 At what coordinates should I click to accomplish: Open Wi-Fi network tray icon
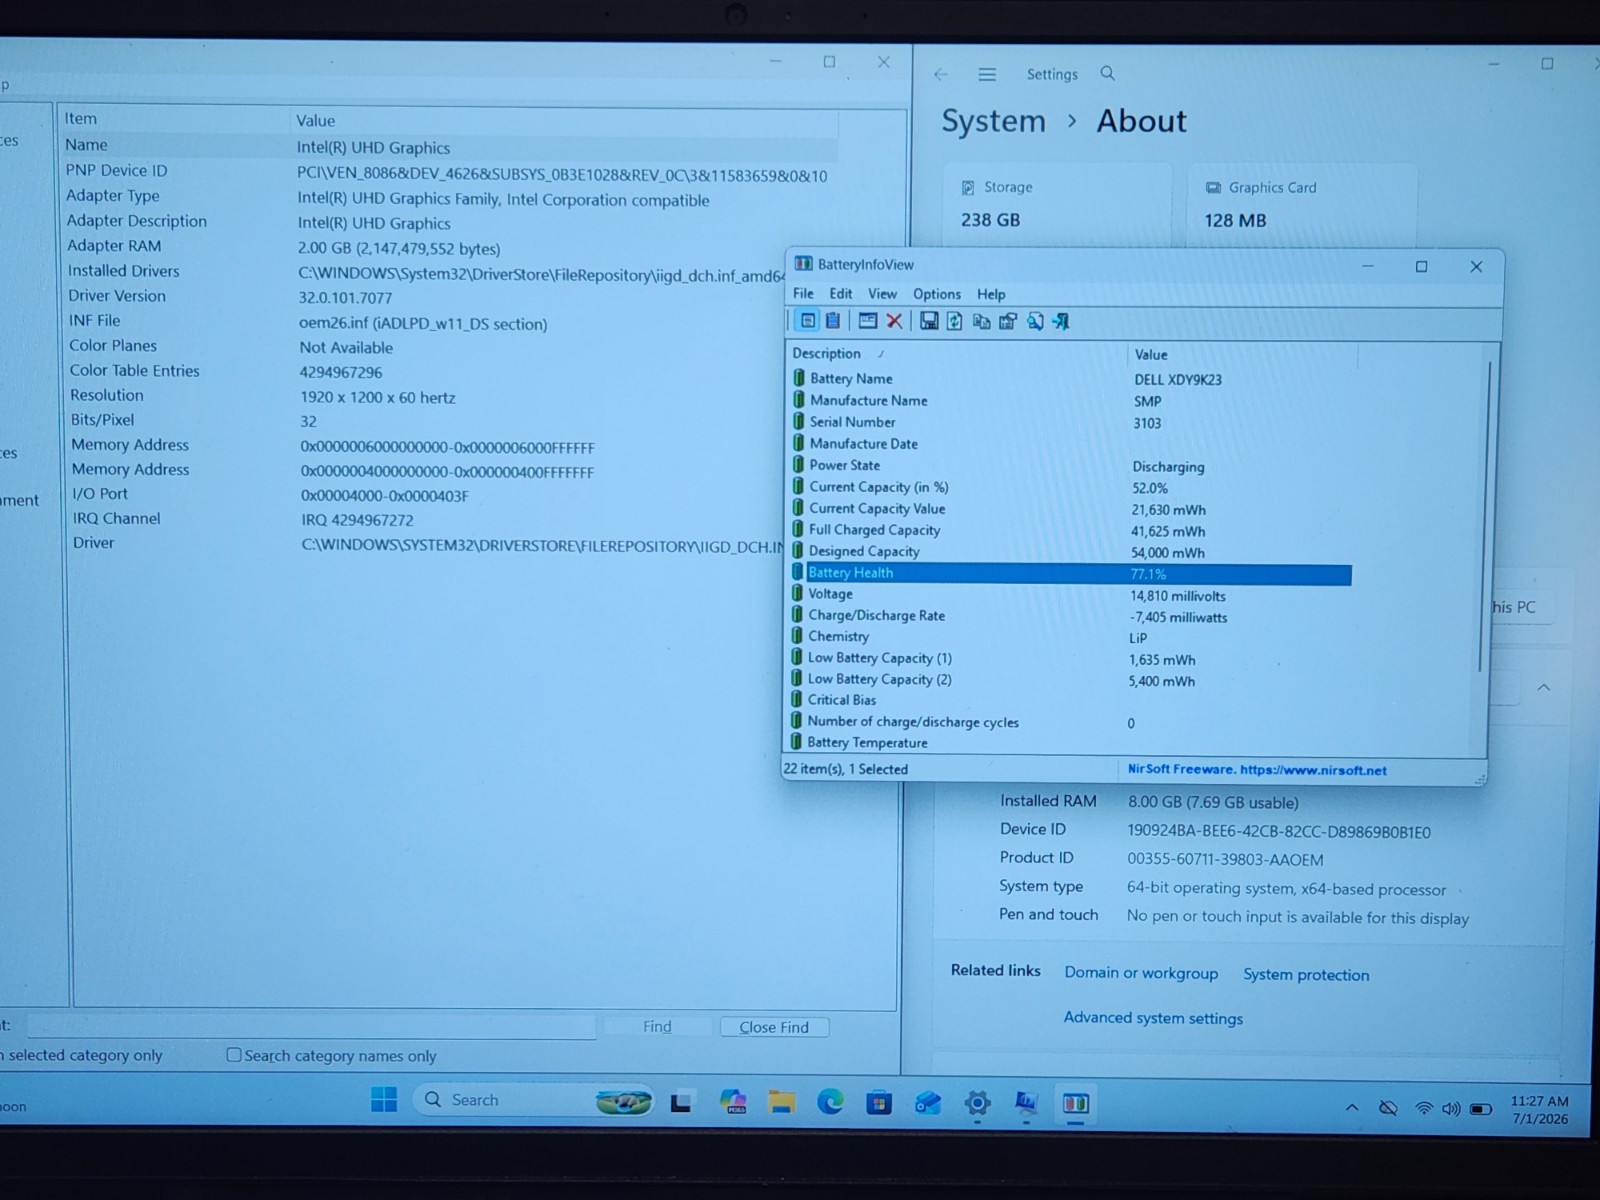click(x=1424, y=1108)
